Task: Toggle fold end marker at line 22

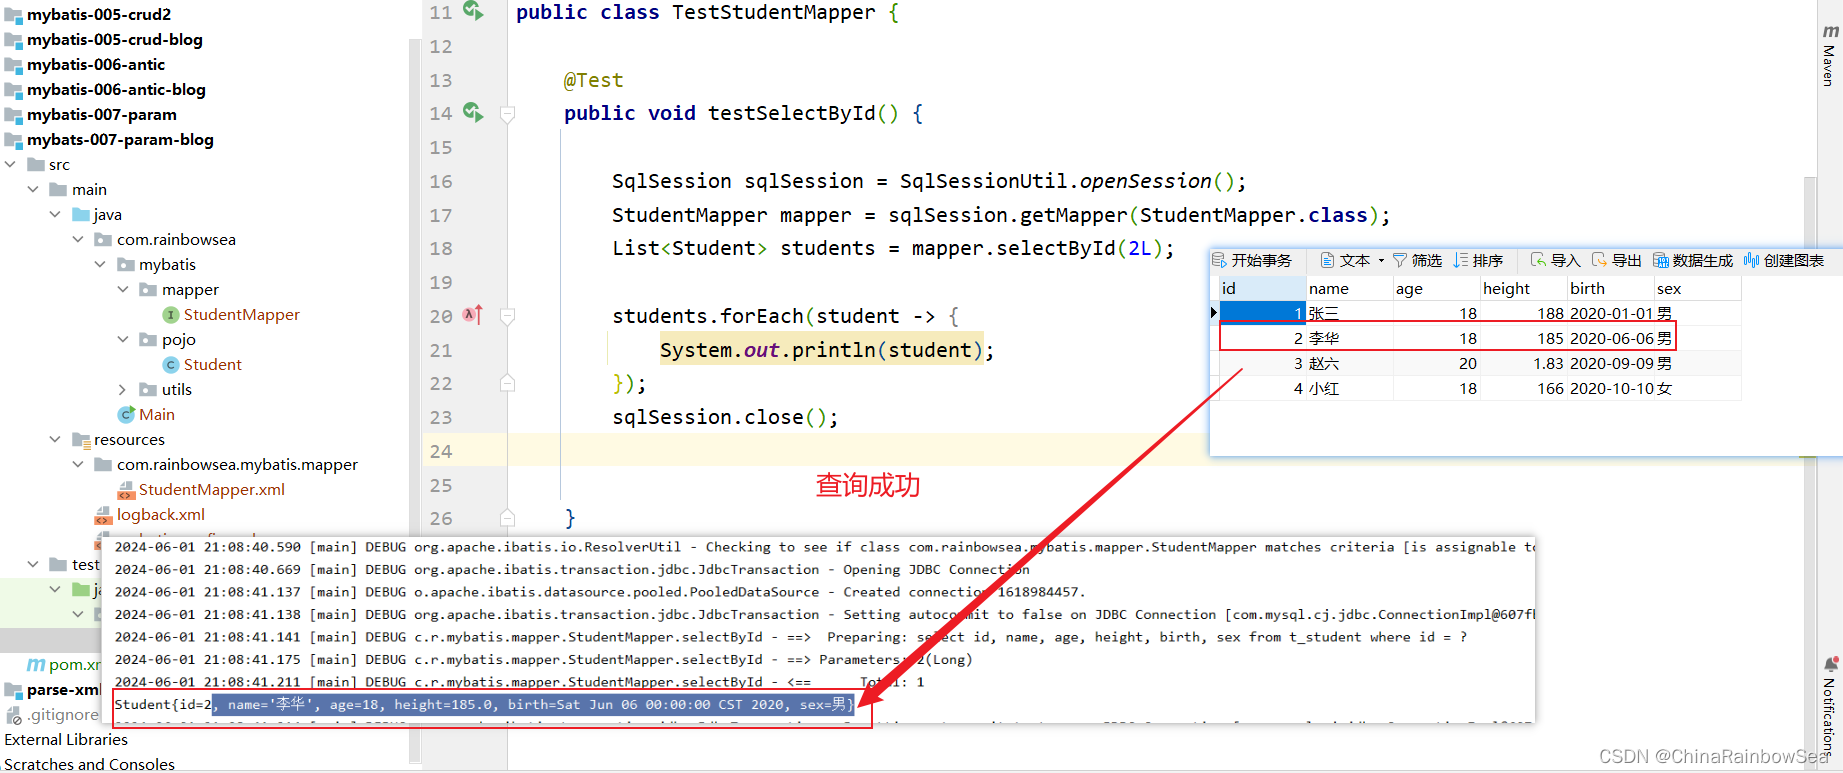Action: 507,383
